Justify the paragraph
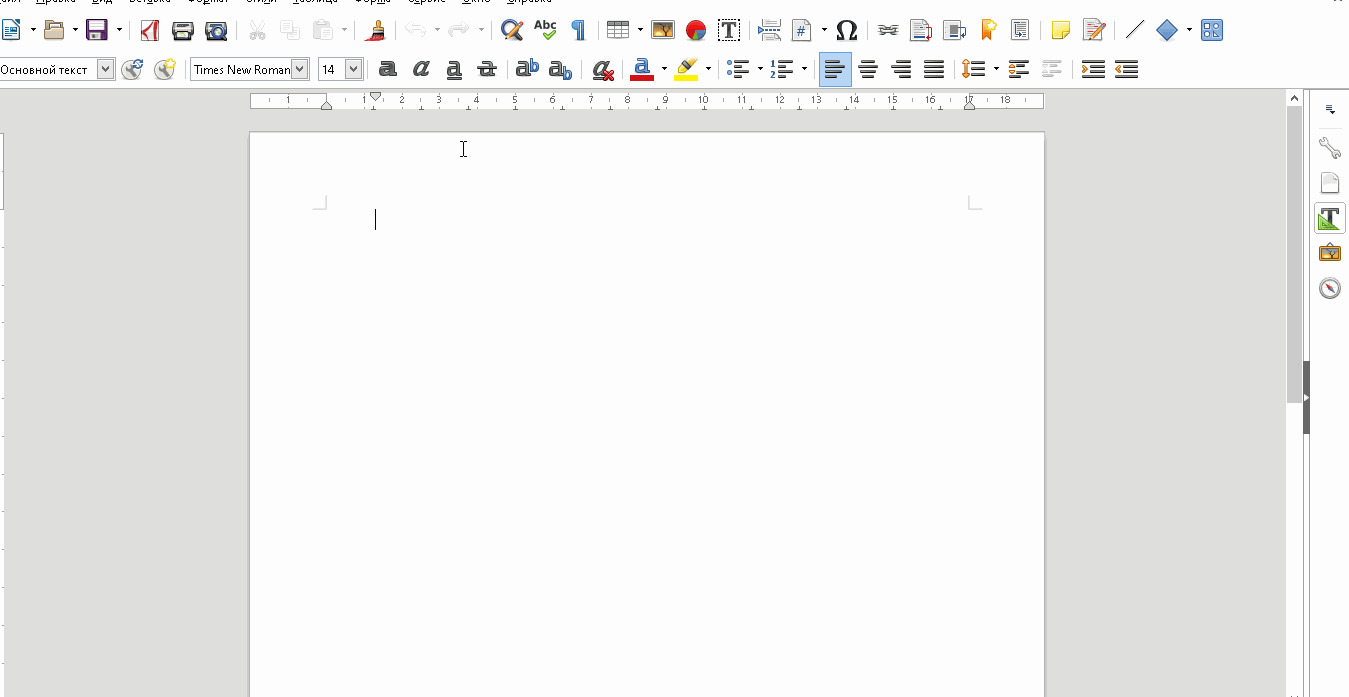Image resolution: width=1349 pixels, height=697 pixels. pyautogui.click(x=934, y=69)
